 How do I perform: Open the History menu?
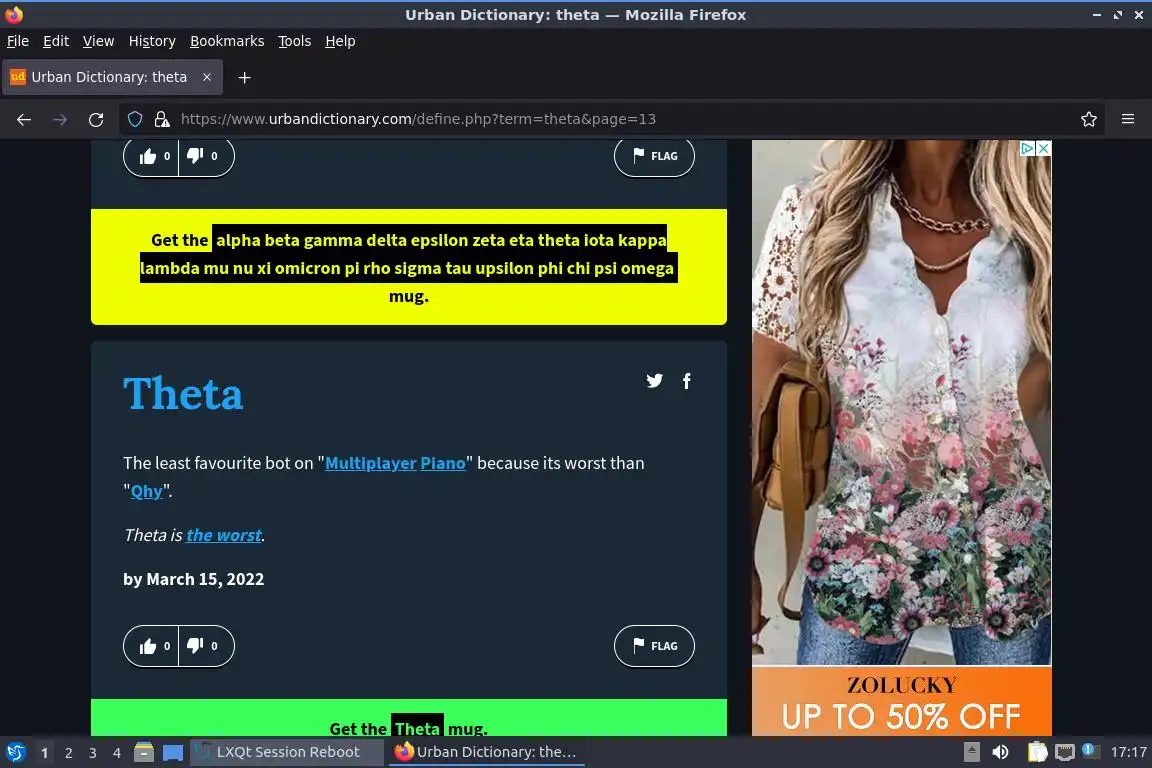152,41
